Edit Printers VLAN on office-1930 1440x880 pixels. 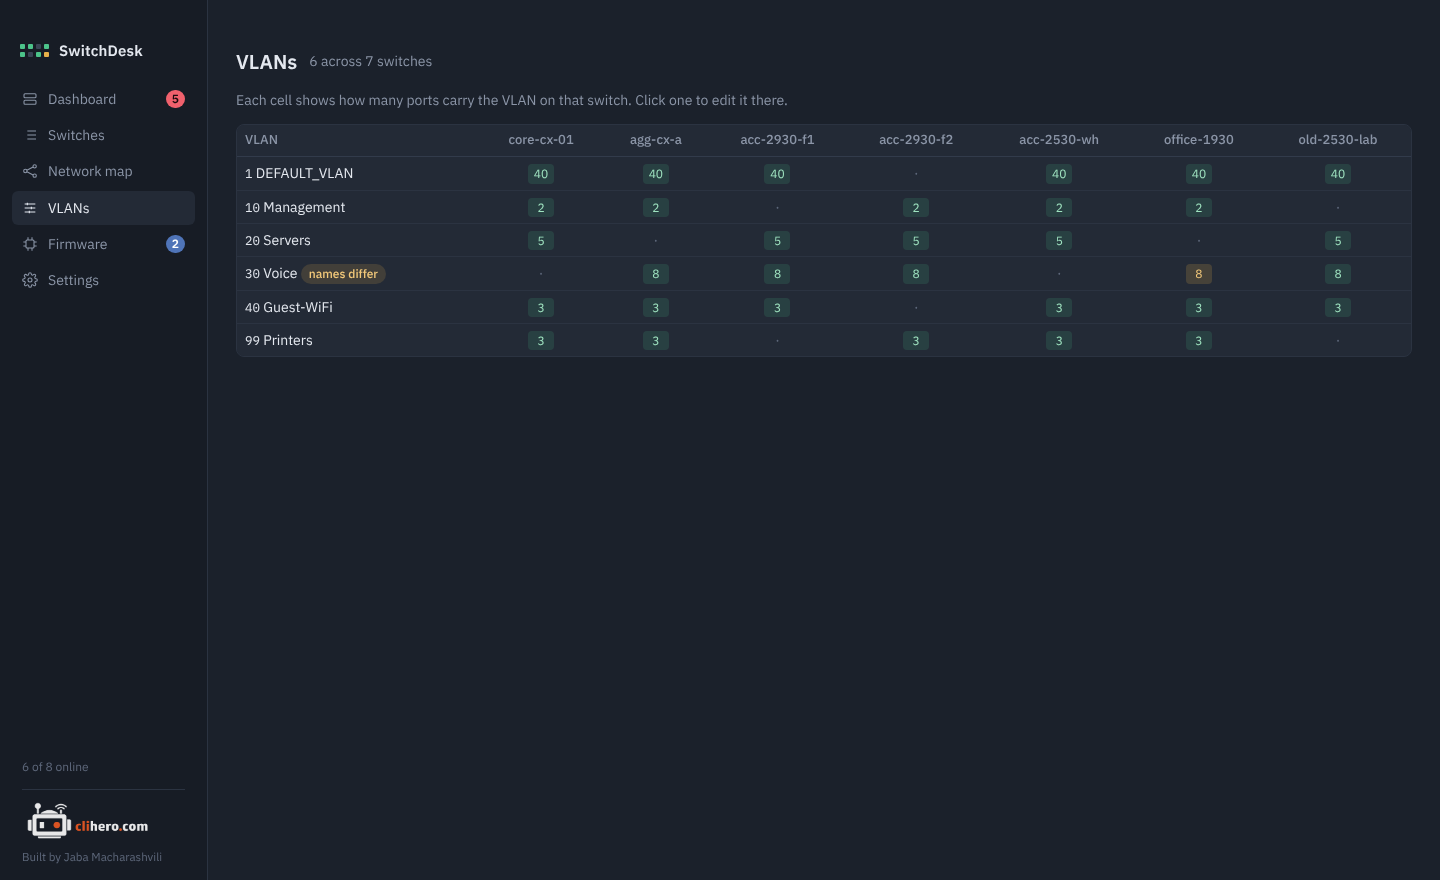(1198, 341)
